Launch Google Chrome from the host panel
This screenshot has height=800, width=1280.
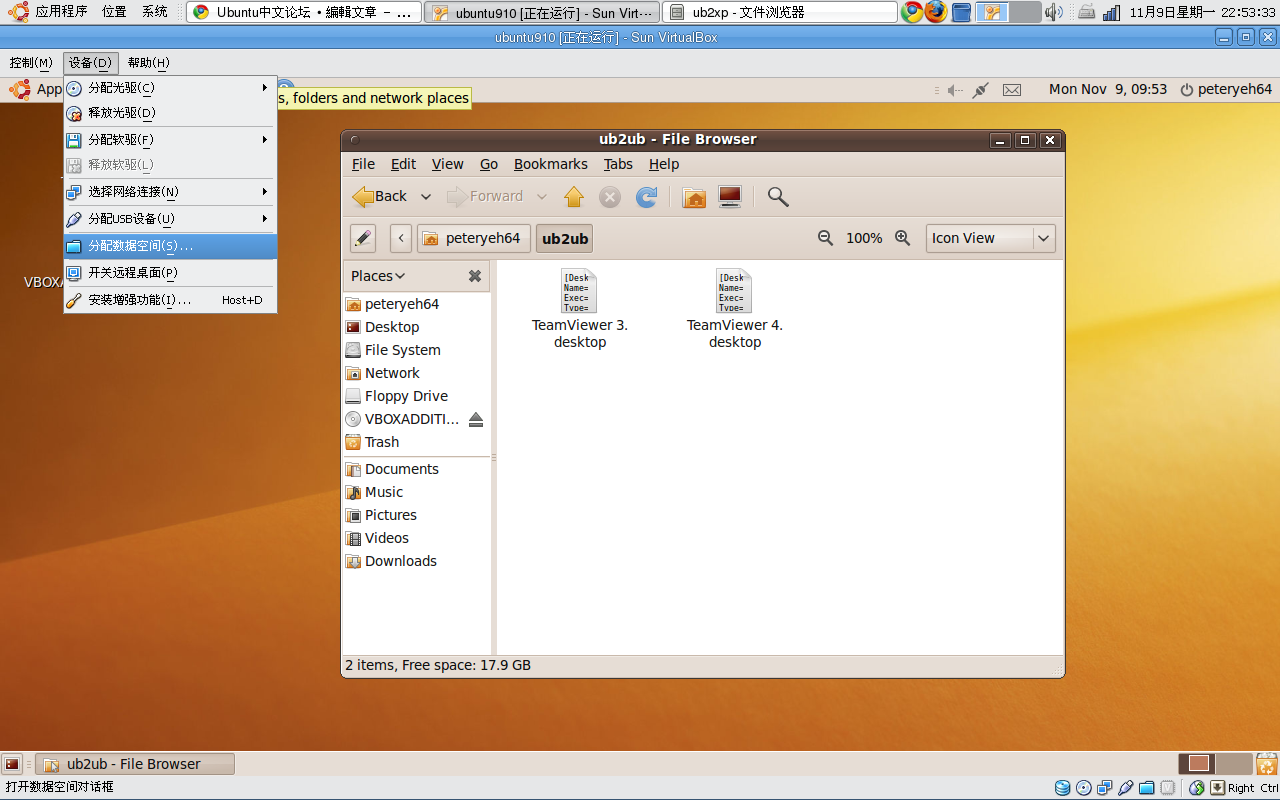tap(912, 12)
